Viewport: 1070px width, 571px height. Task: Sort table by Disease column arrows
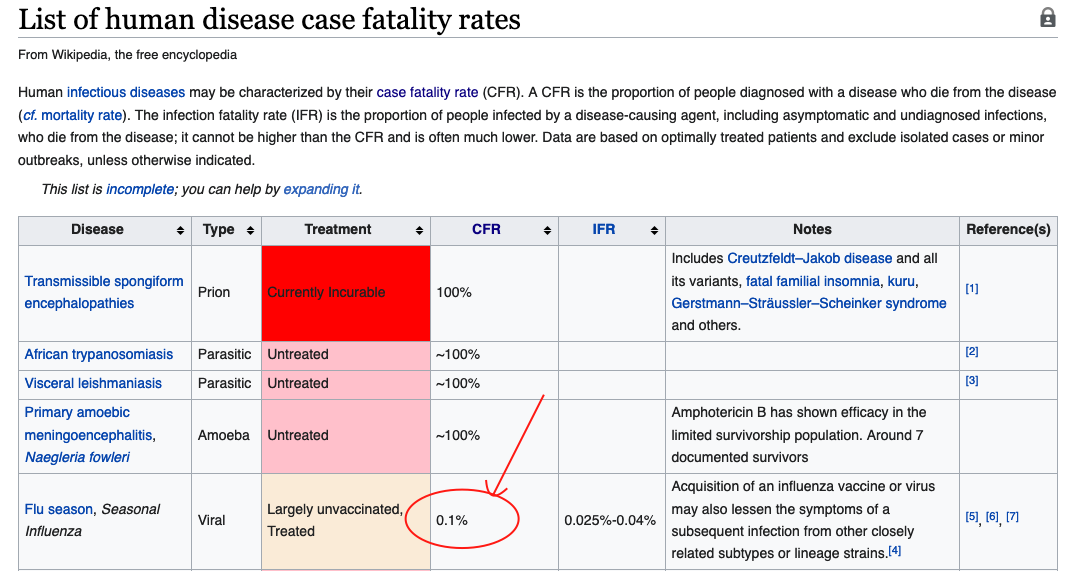[180, 231]
